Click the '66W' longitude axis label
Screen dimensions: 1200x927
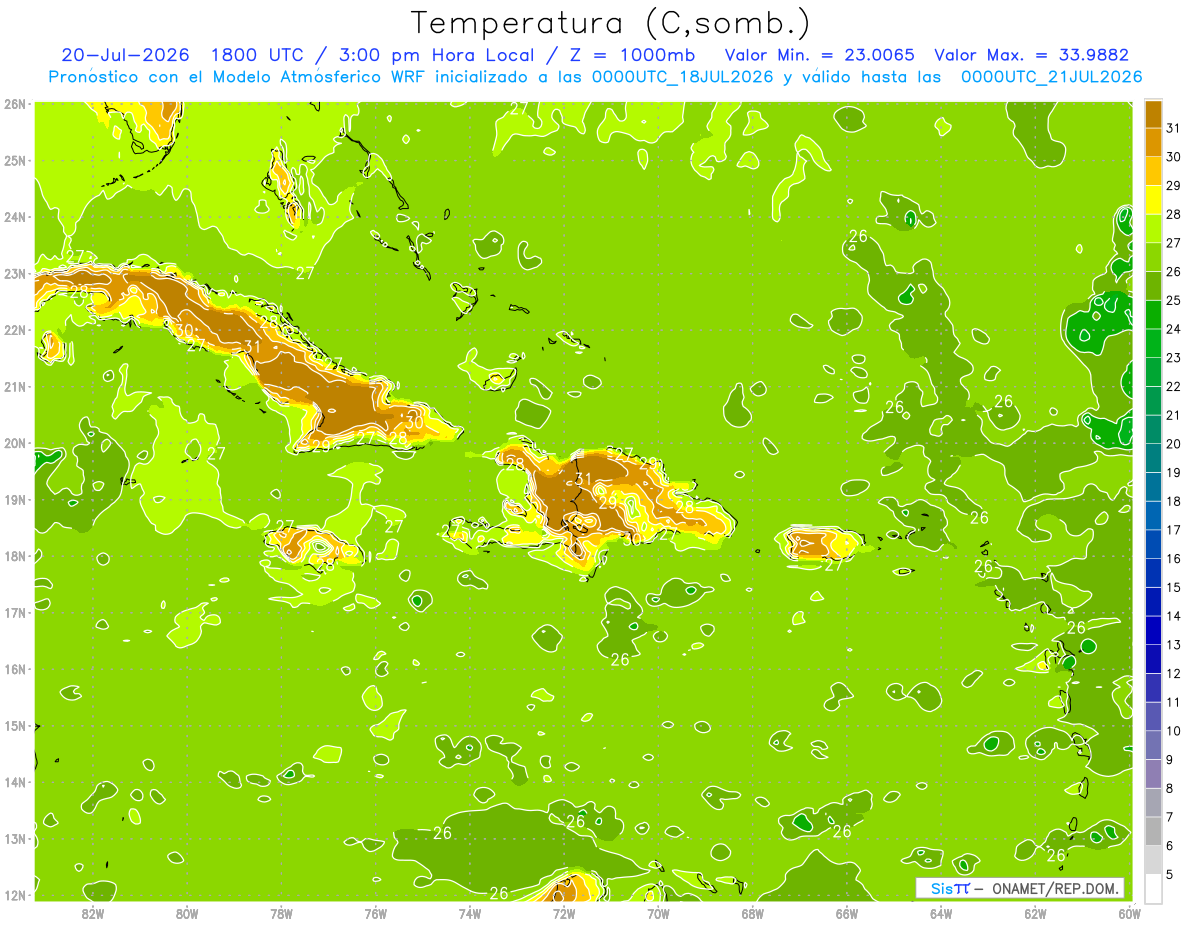847,914
